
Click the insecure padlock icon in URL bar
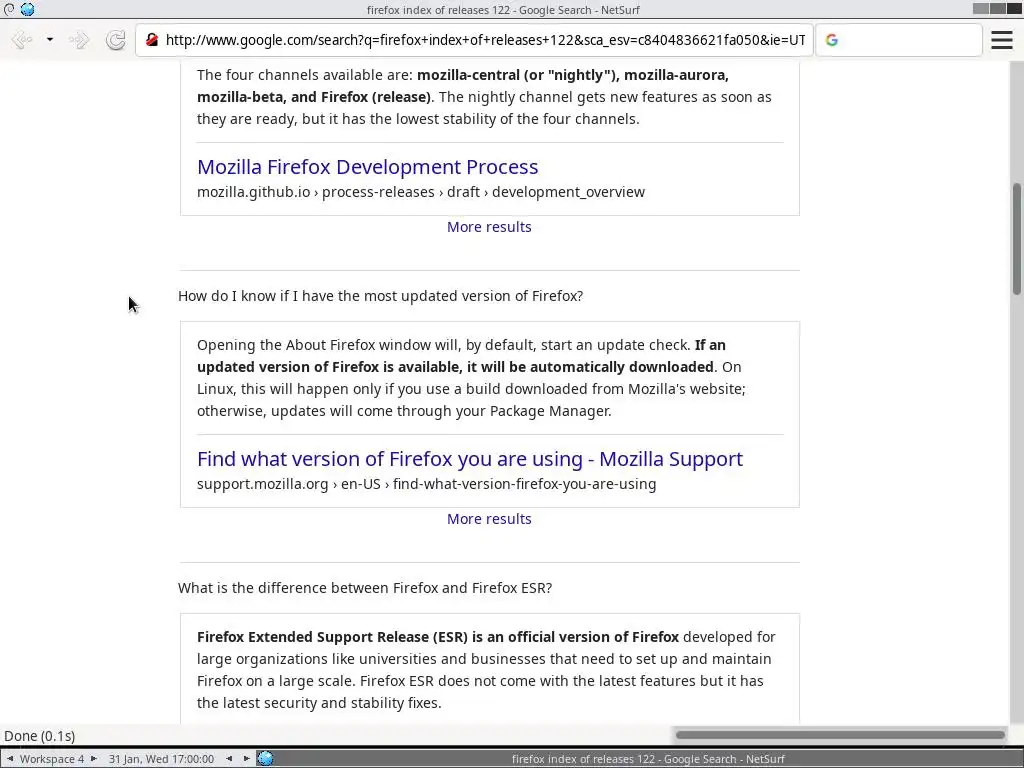click(152, 40)
